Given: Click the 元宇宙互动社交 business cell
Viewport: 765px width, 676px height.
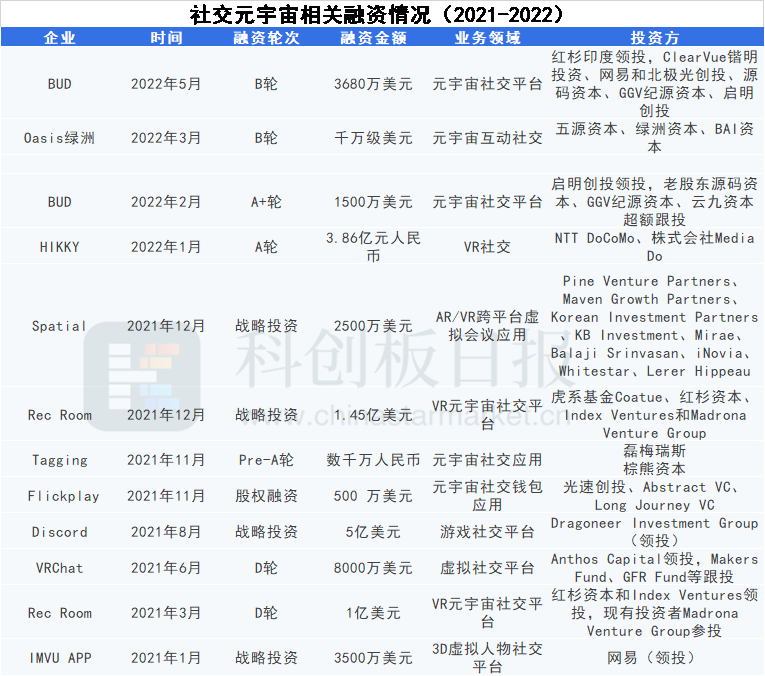Looking at the screenshot, I should [x=487, y=138].
